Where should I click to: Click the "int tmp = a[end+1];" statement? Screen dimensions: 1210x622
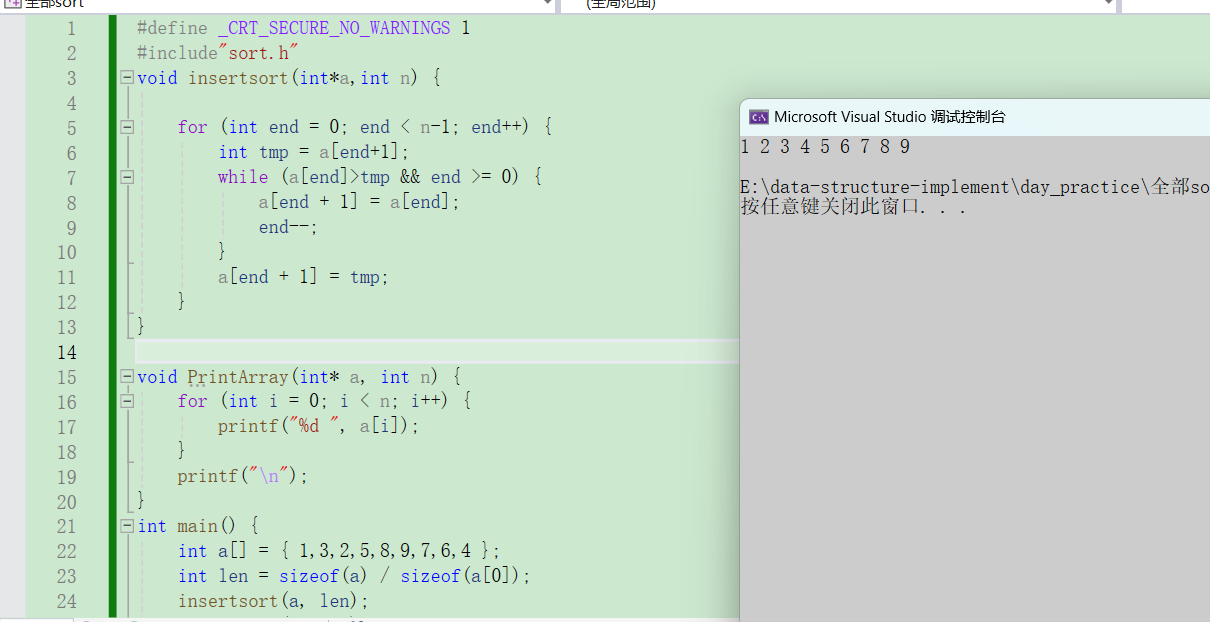(x=315, y=152)
